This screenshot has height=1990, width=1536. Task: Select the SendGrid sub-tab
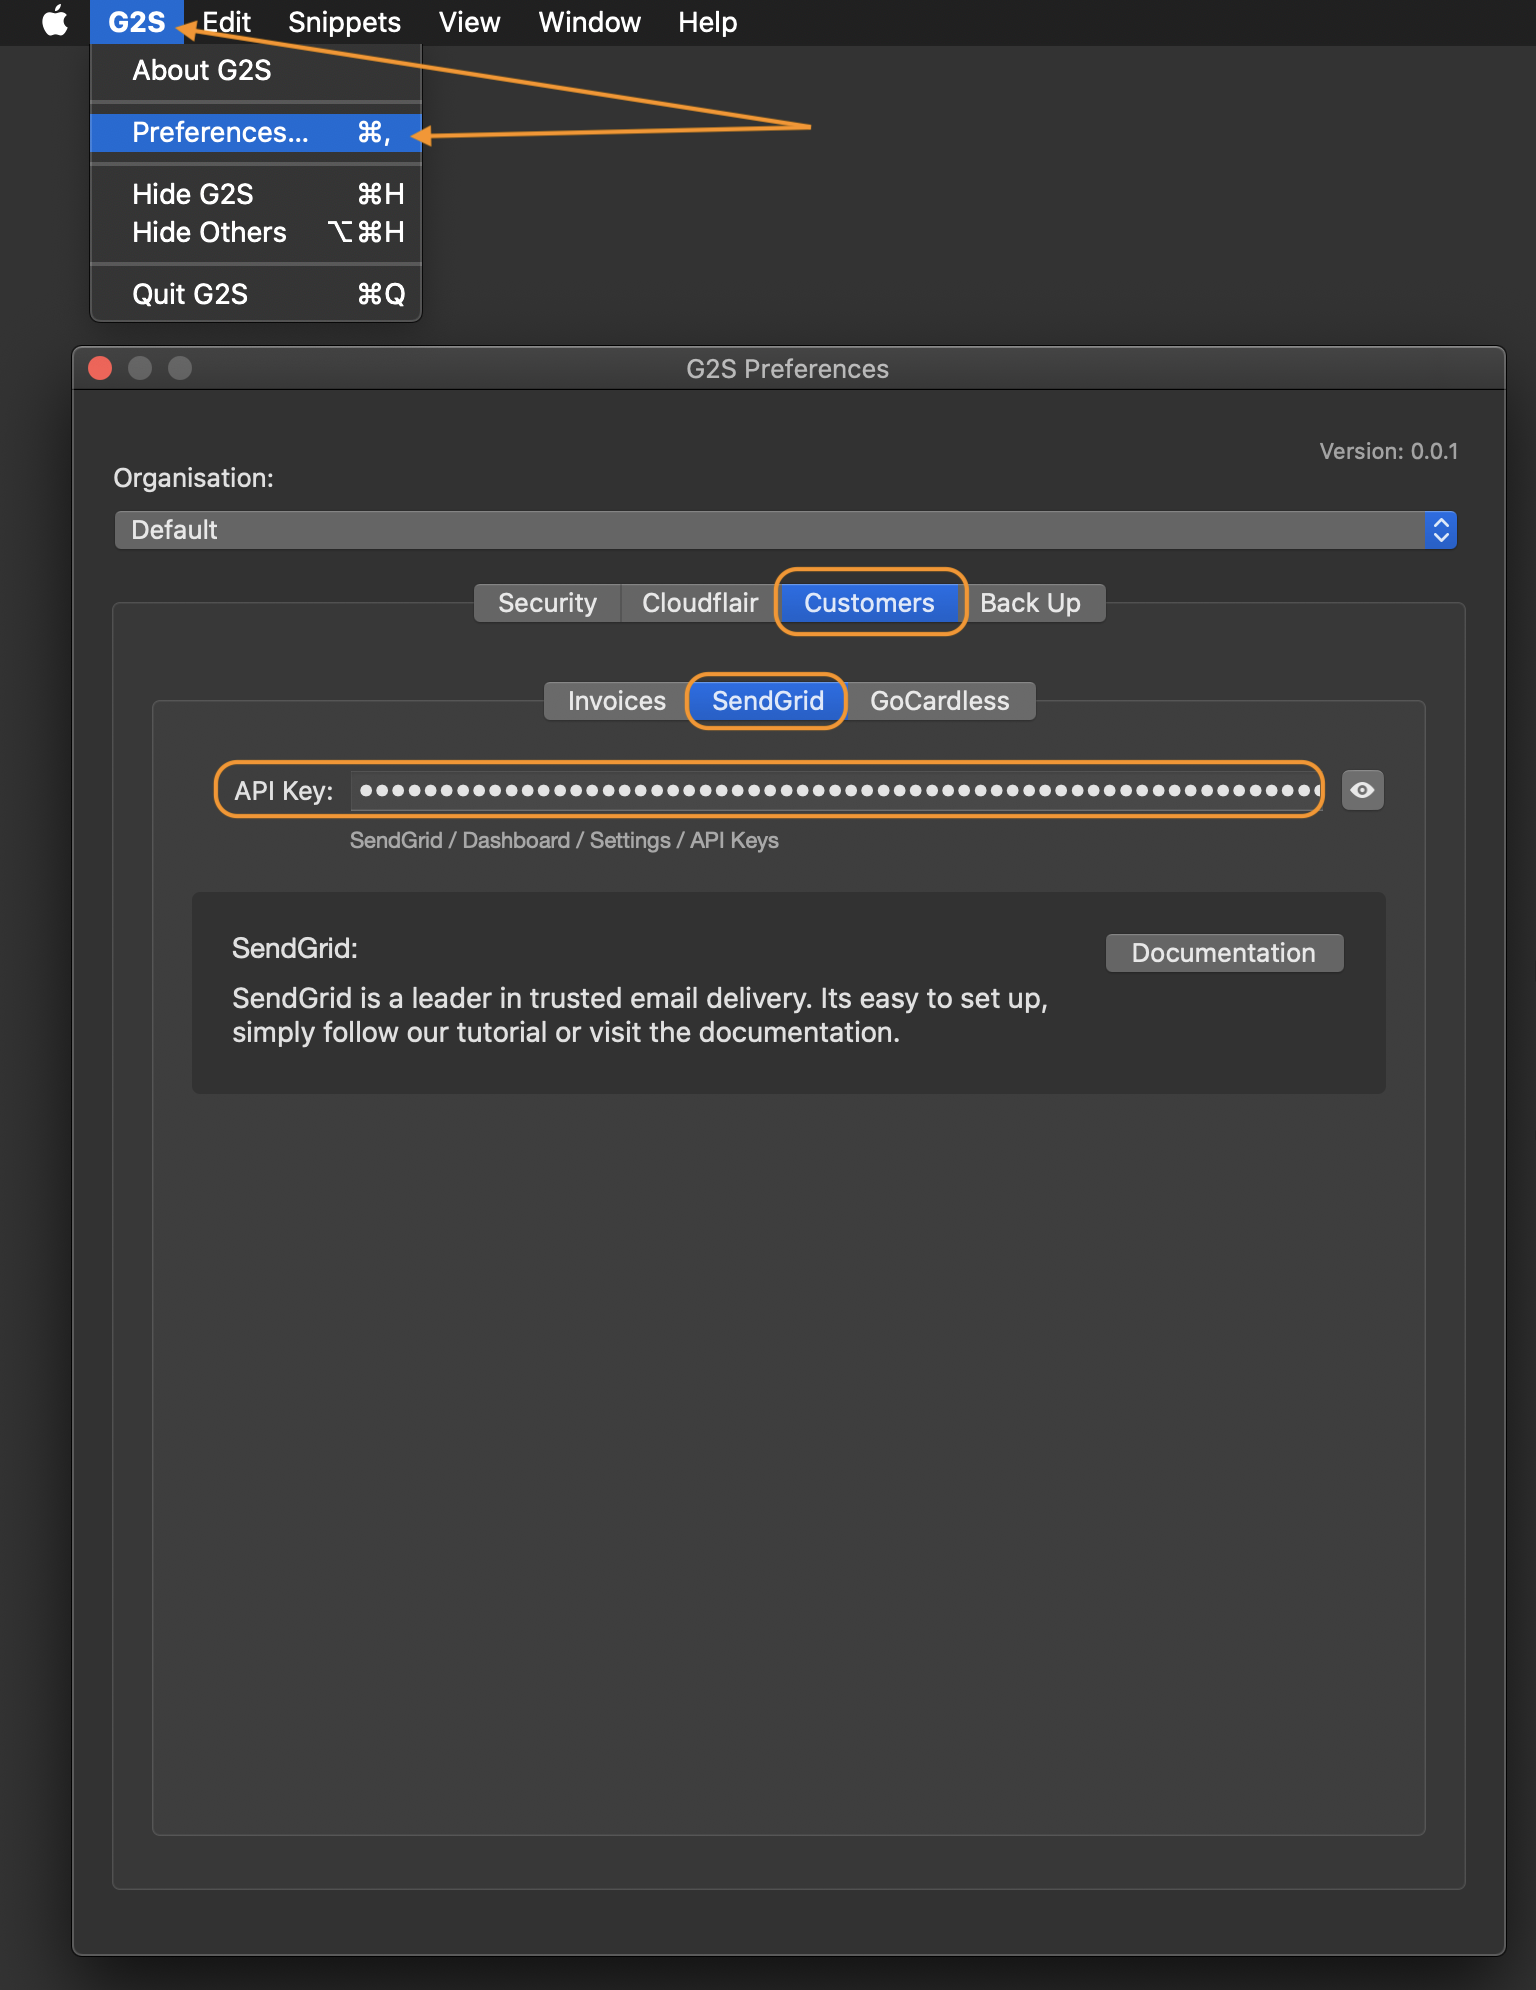click(x=768, y=701)
